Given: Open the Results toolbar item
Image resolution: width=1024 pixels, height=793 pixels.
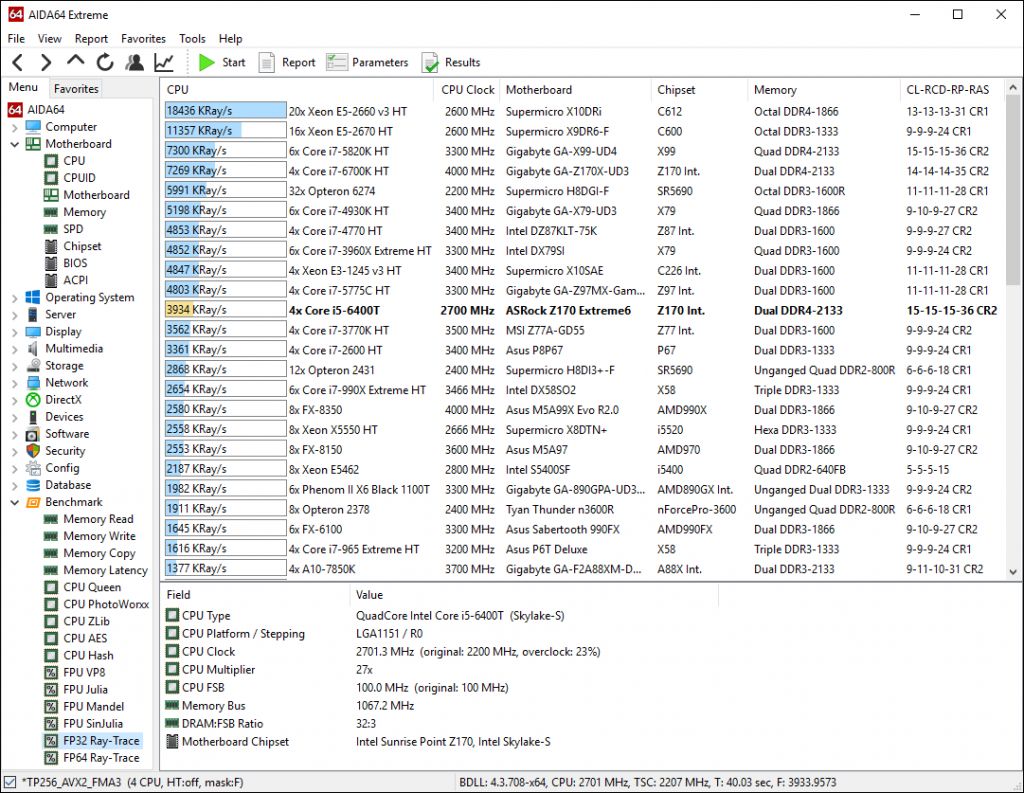Looking at the screenshot, I should coord(451,62).
